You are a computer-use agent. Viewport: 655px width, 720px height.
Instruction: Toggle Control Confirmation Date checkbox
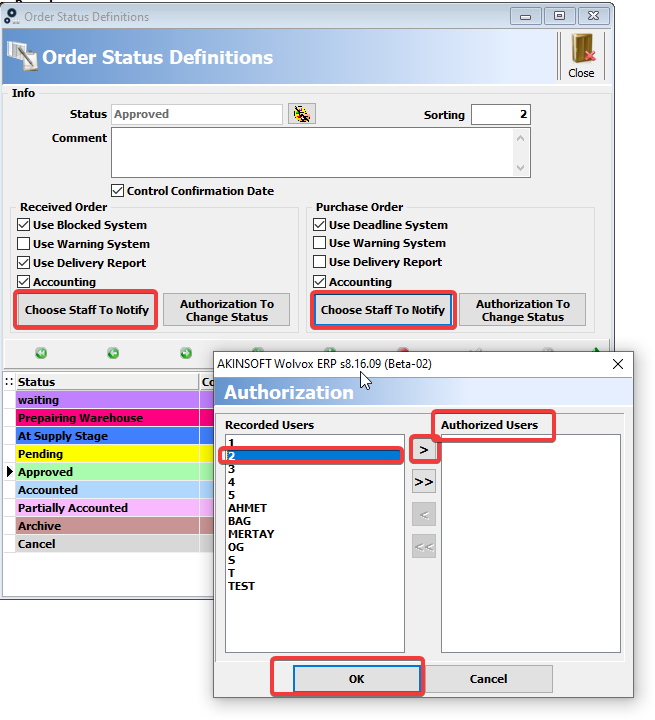coord(118,191)
